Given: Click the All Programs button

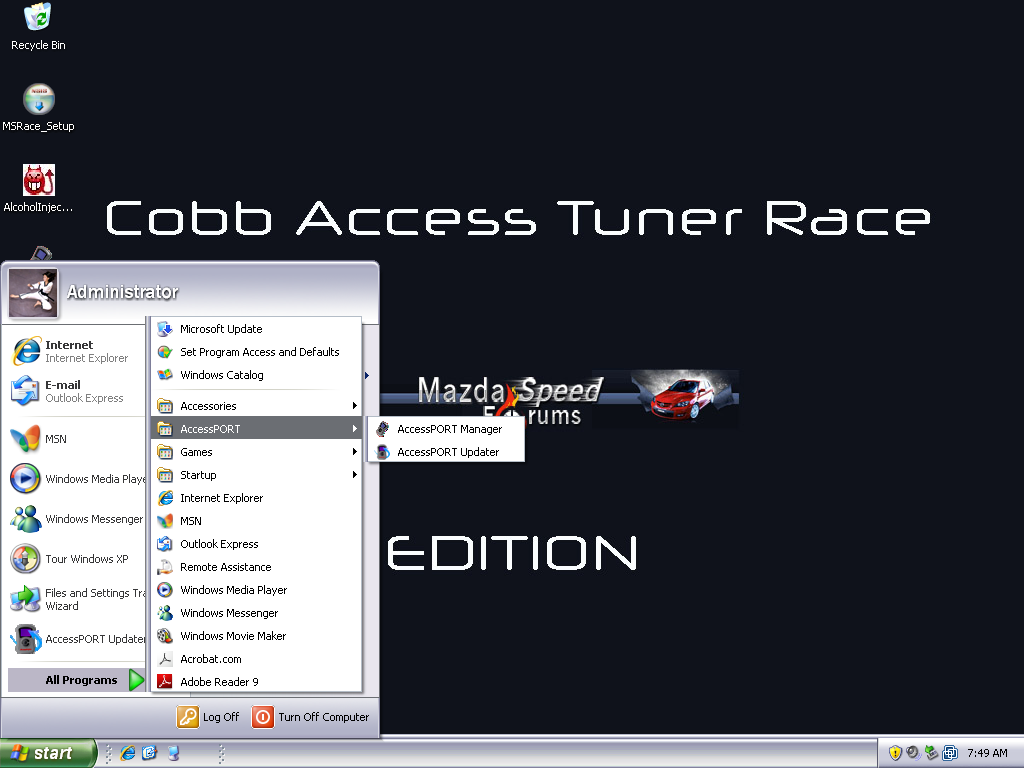Looking at the screenshot, I should coord(76,680).
